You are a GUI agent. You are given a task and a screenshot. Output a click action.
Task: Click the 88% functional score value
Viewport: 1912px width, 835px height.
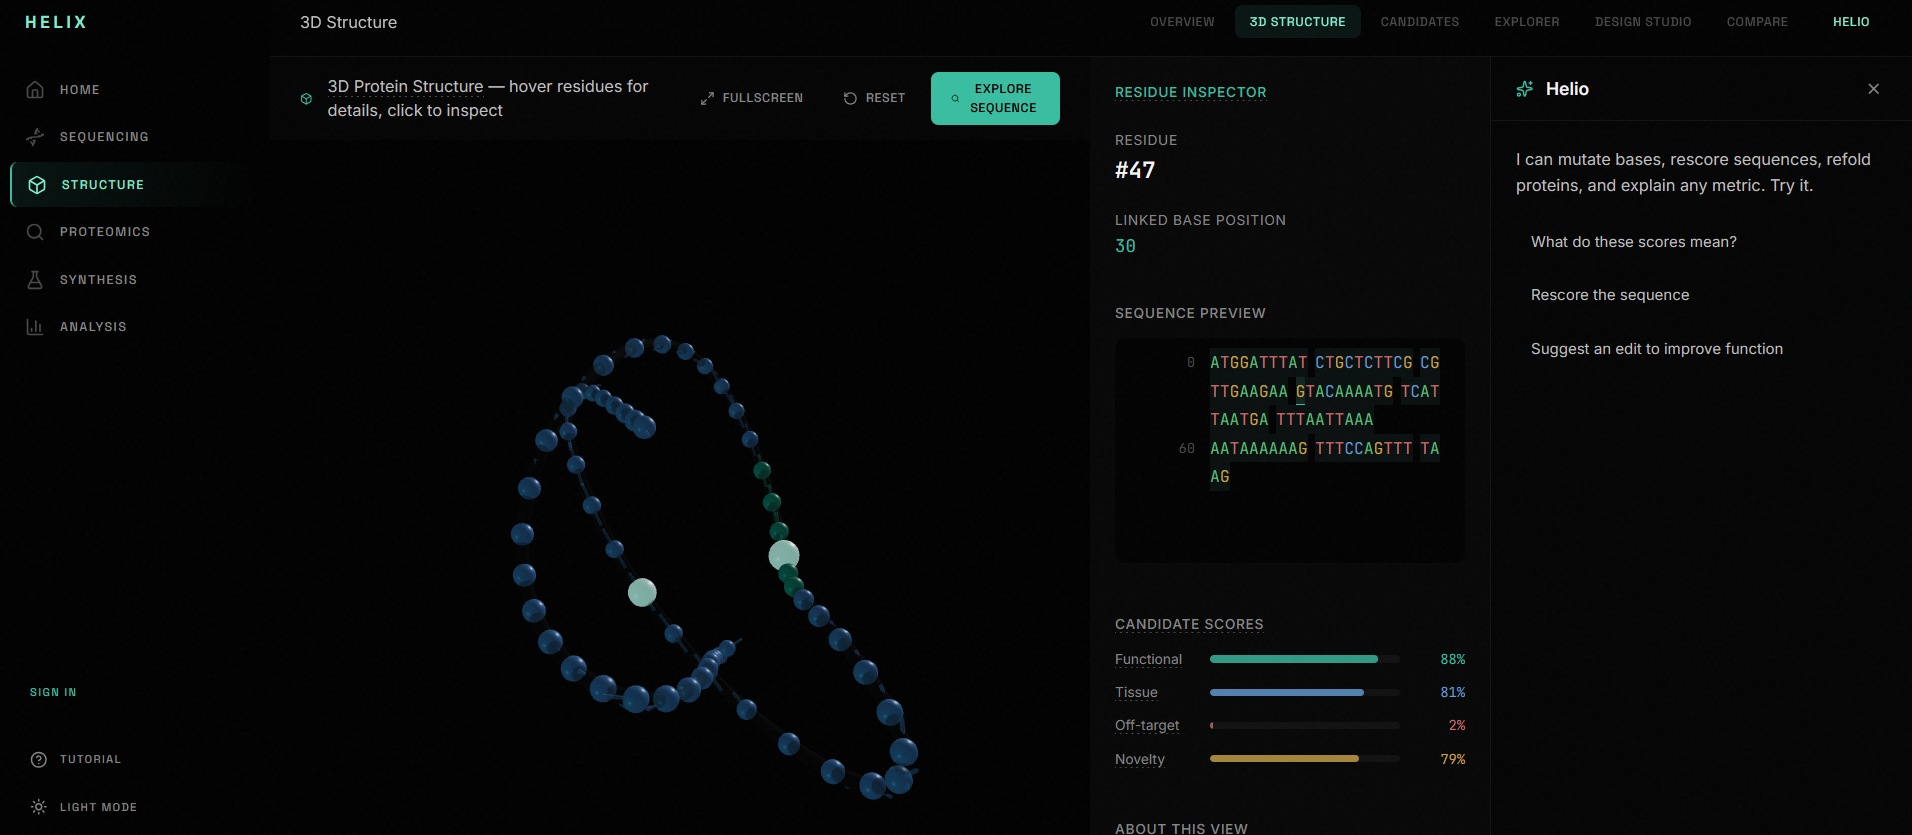(x=1452, y=659)
